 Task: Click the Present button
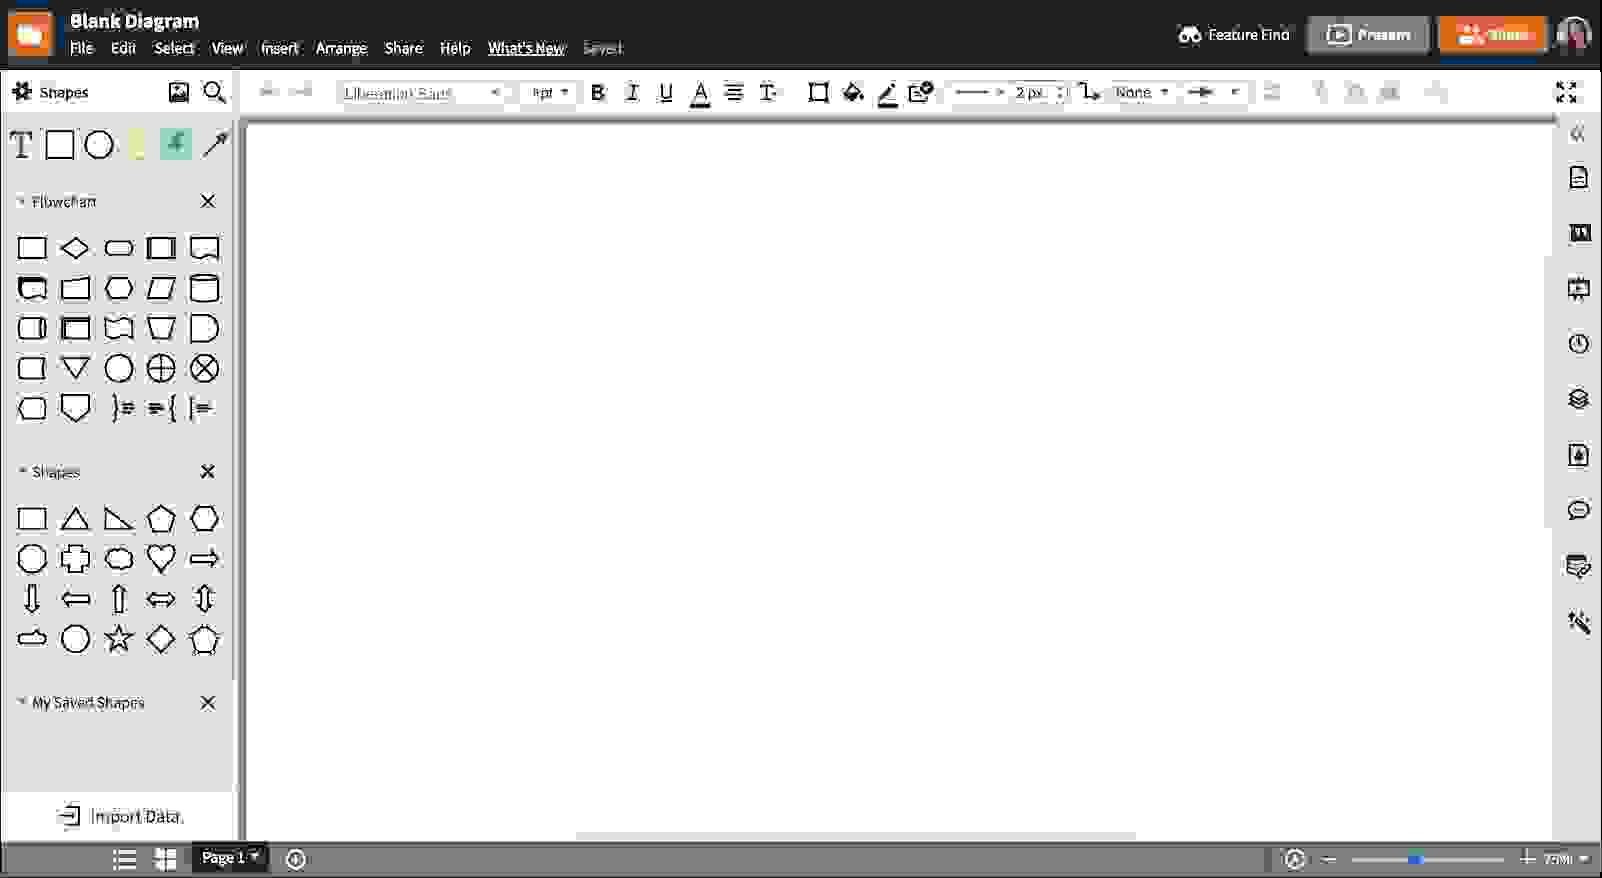point(1368,35)
